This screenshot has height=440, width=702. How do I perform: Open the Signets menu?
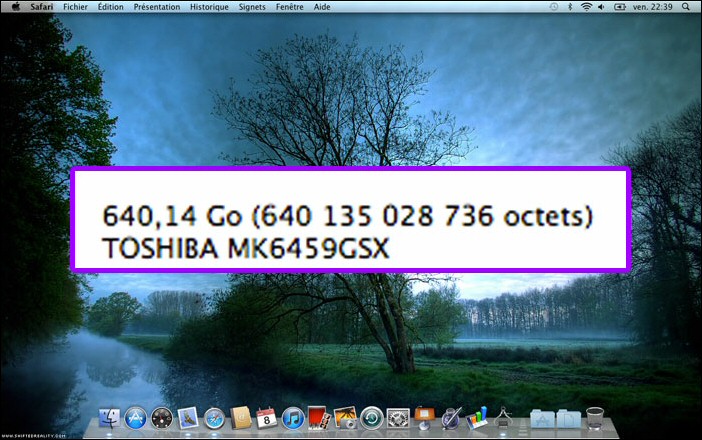(x=252, y=7)
